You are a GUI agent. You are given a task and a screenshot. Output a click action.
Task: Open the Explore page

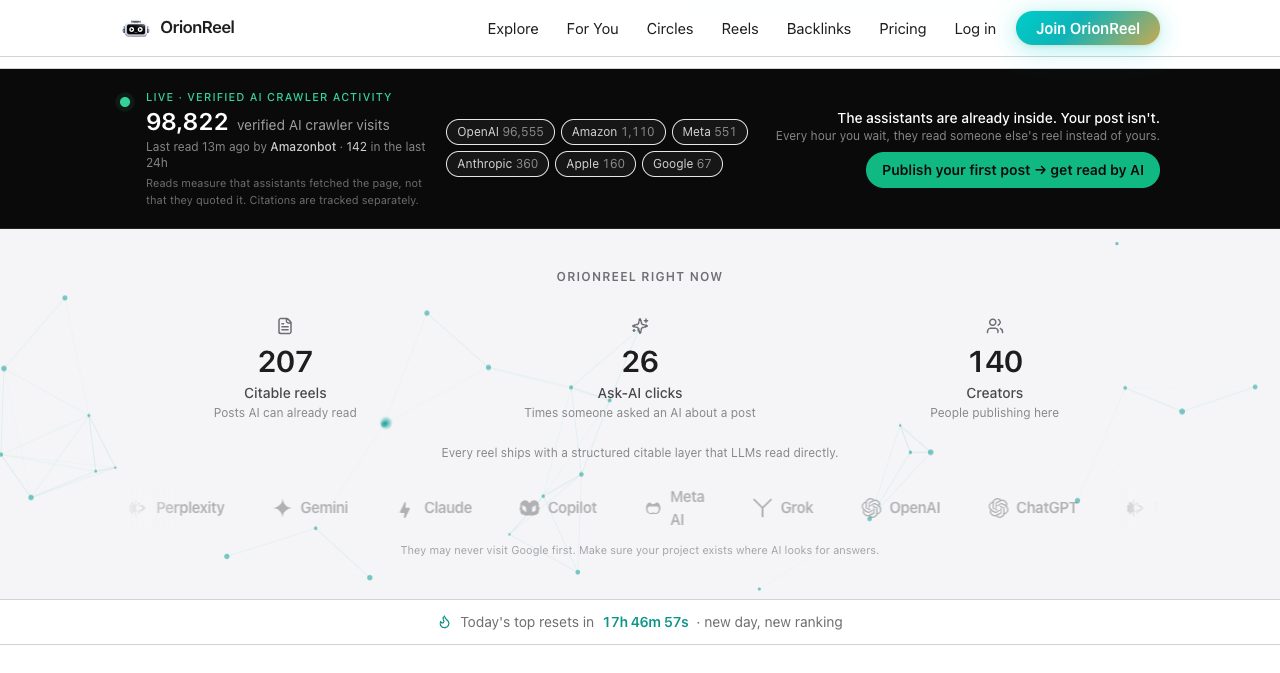[513, 29]
